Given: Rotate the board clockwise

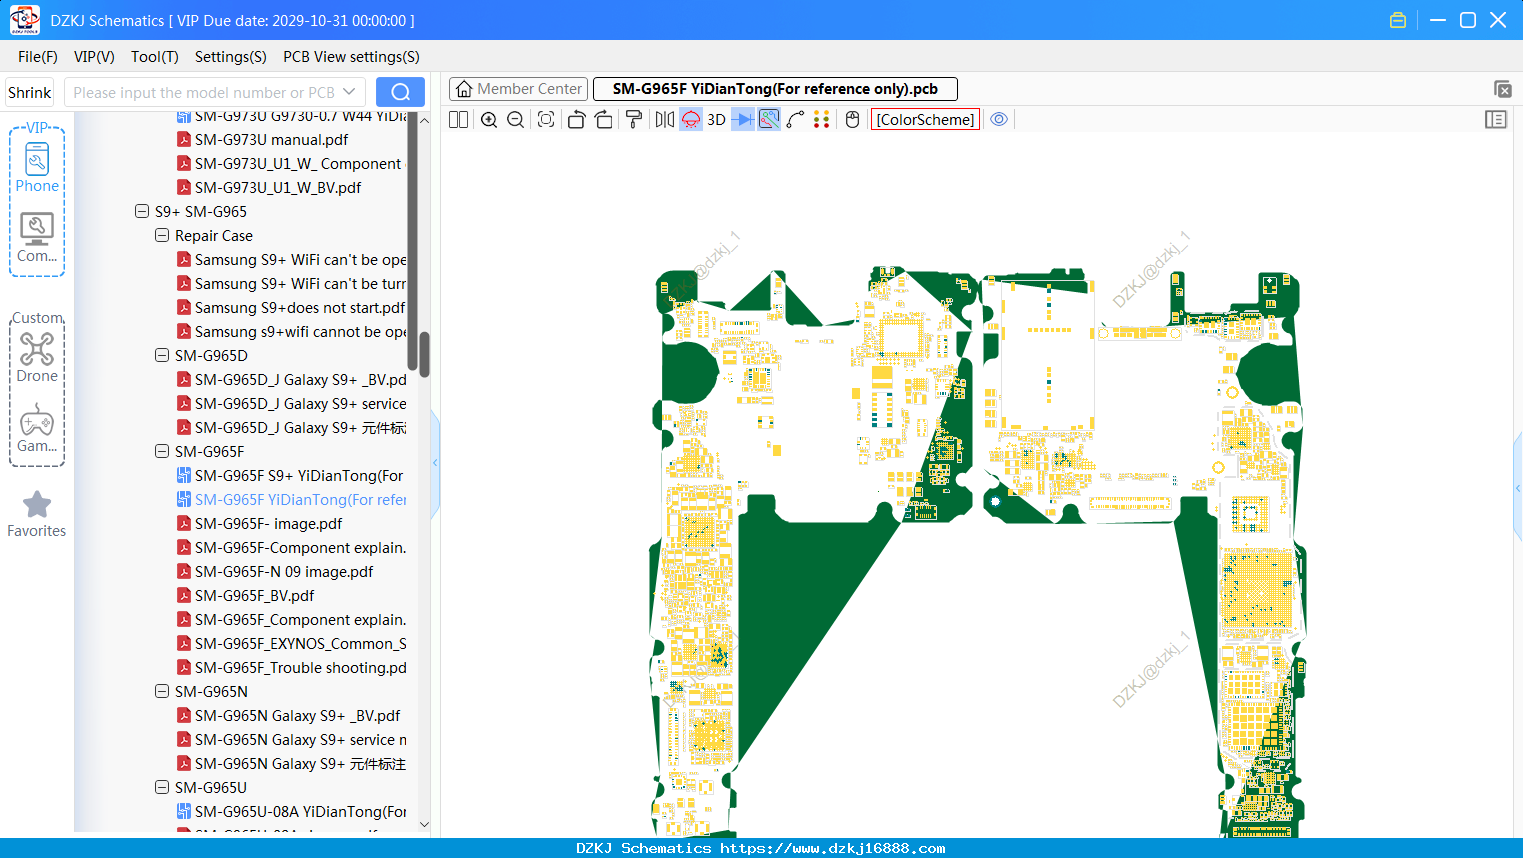Looking at the screenshot, I should coord(604,120).
